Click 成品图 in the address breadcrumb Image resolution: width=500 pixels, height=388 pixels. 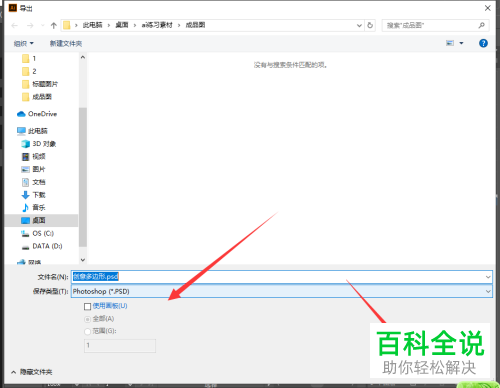click(195, 25)
